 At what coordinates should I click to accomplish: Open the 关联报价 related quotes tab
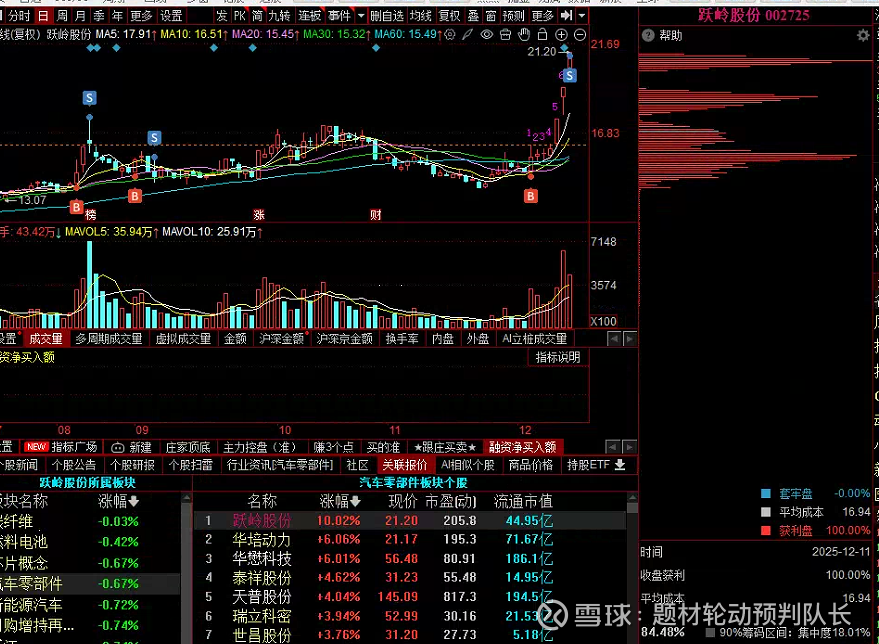point(405,465)
